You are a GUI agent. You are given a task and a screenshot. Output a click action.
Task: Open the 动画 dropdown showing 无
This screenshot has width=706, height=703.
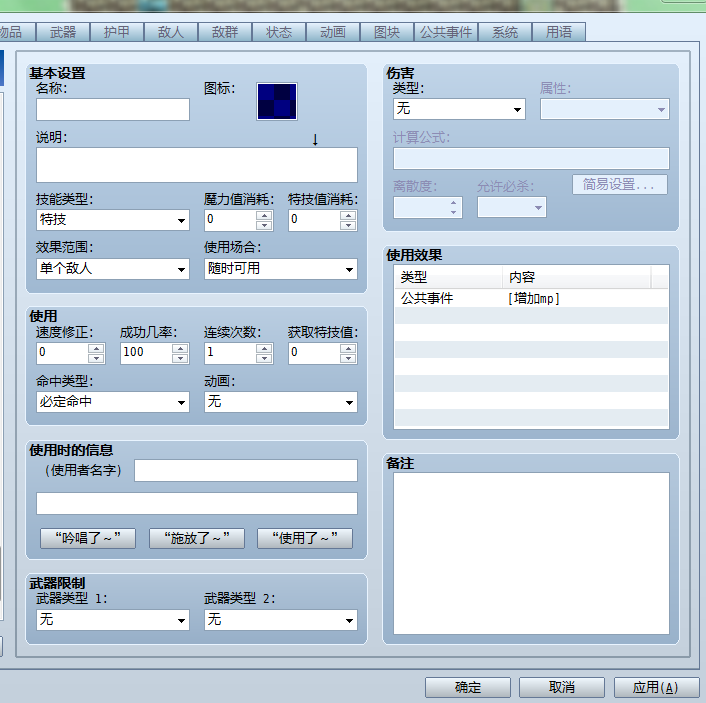281,402
